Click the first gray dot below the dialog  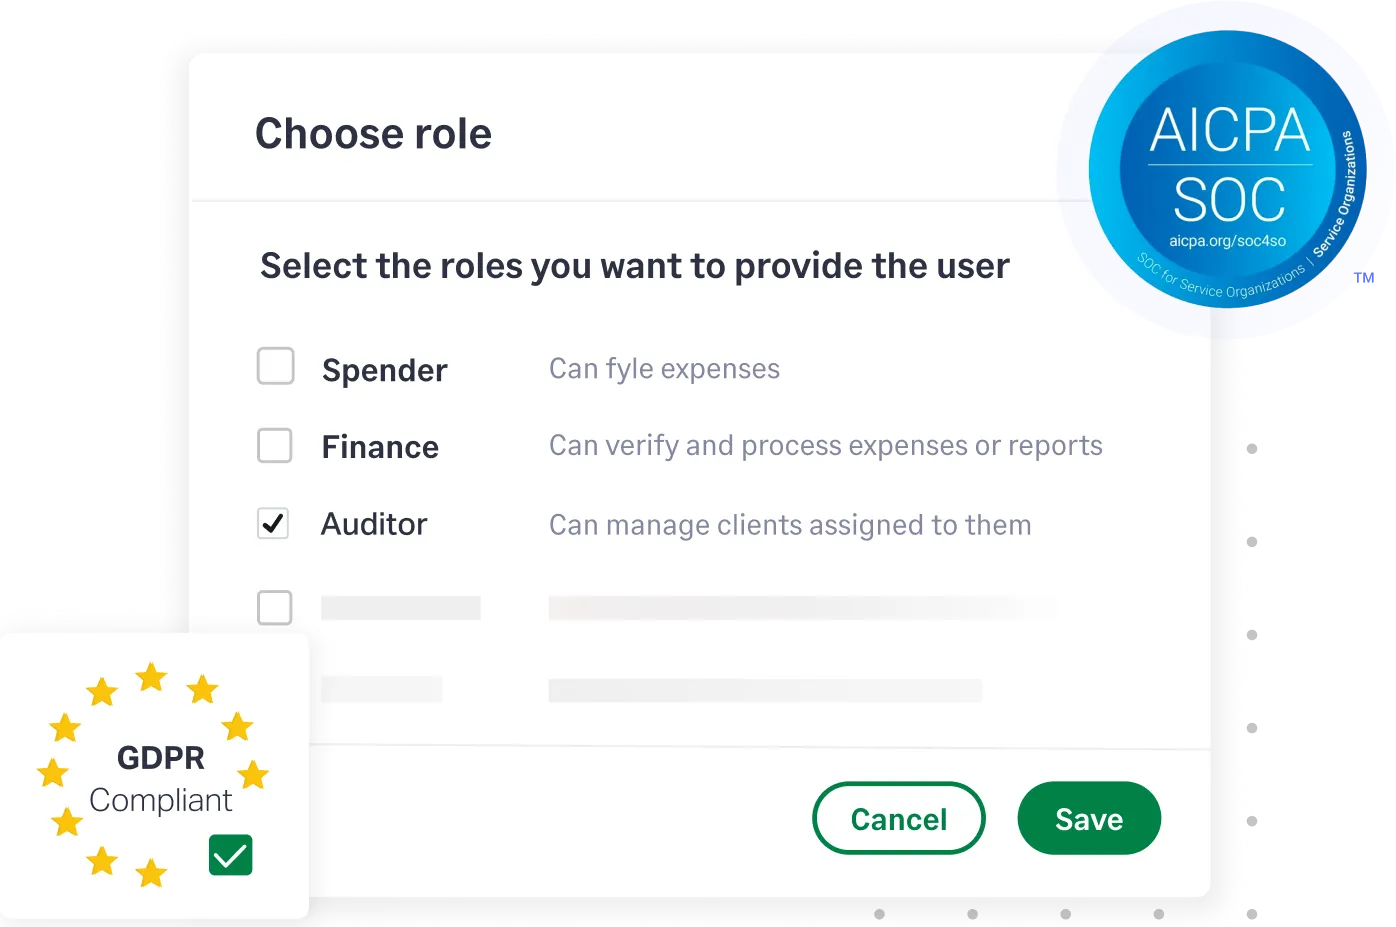coord(880,913)
